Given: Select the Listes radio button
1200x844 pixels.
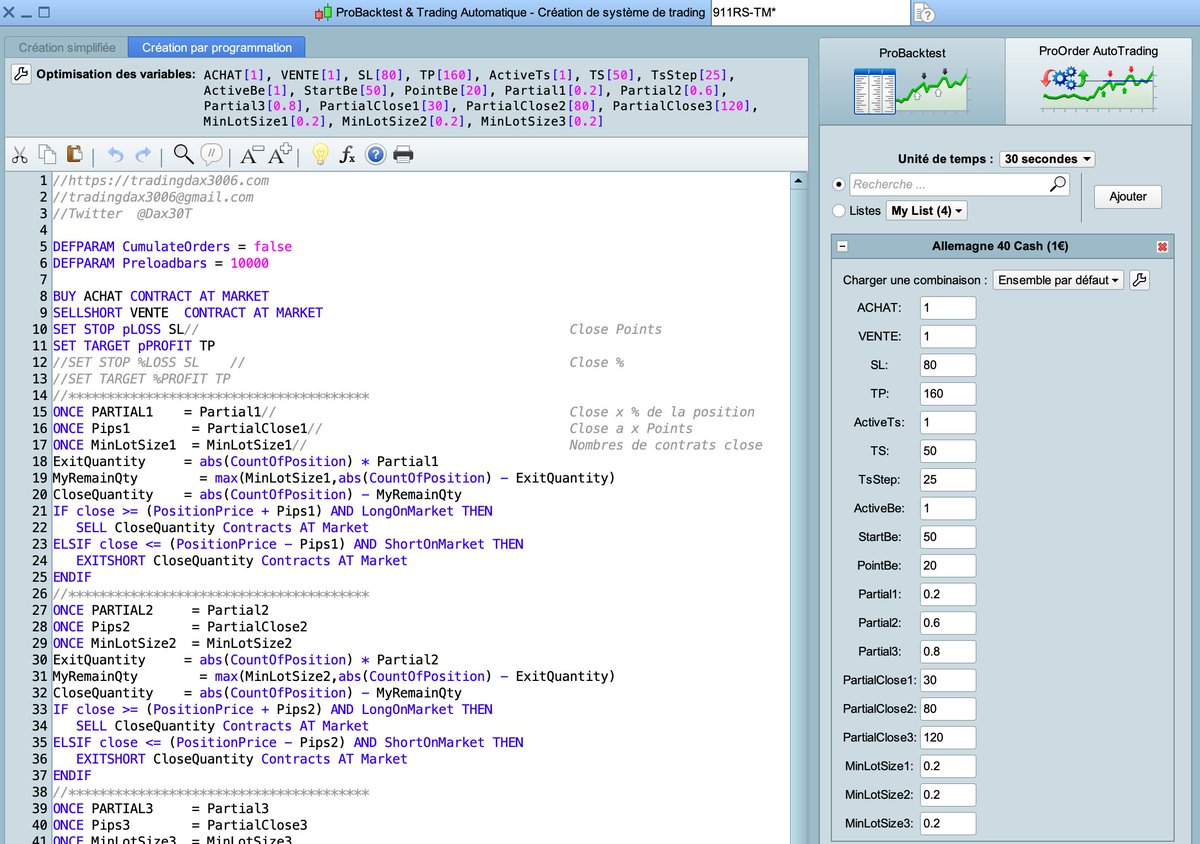Looking at the screenshot, I should 839,211.
